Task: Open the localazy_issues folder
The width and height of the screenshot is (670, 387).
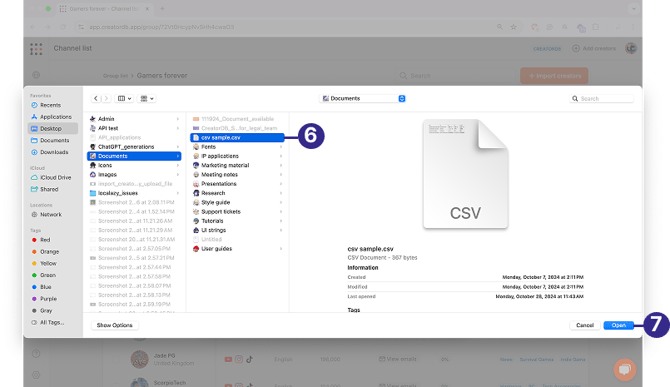Action: click(134, 193)
